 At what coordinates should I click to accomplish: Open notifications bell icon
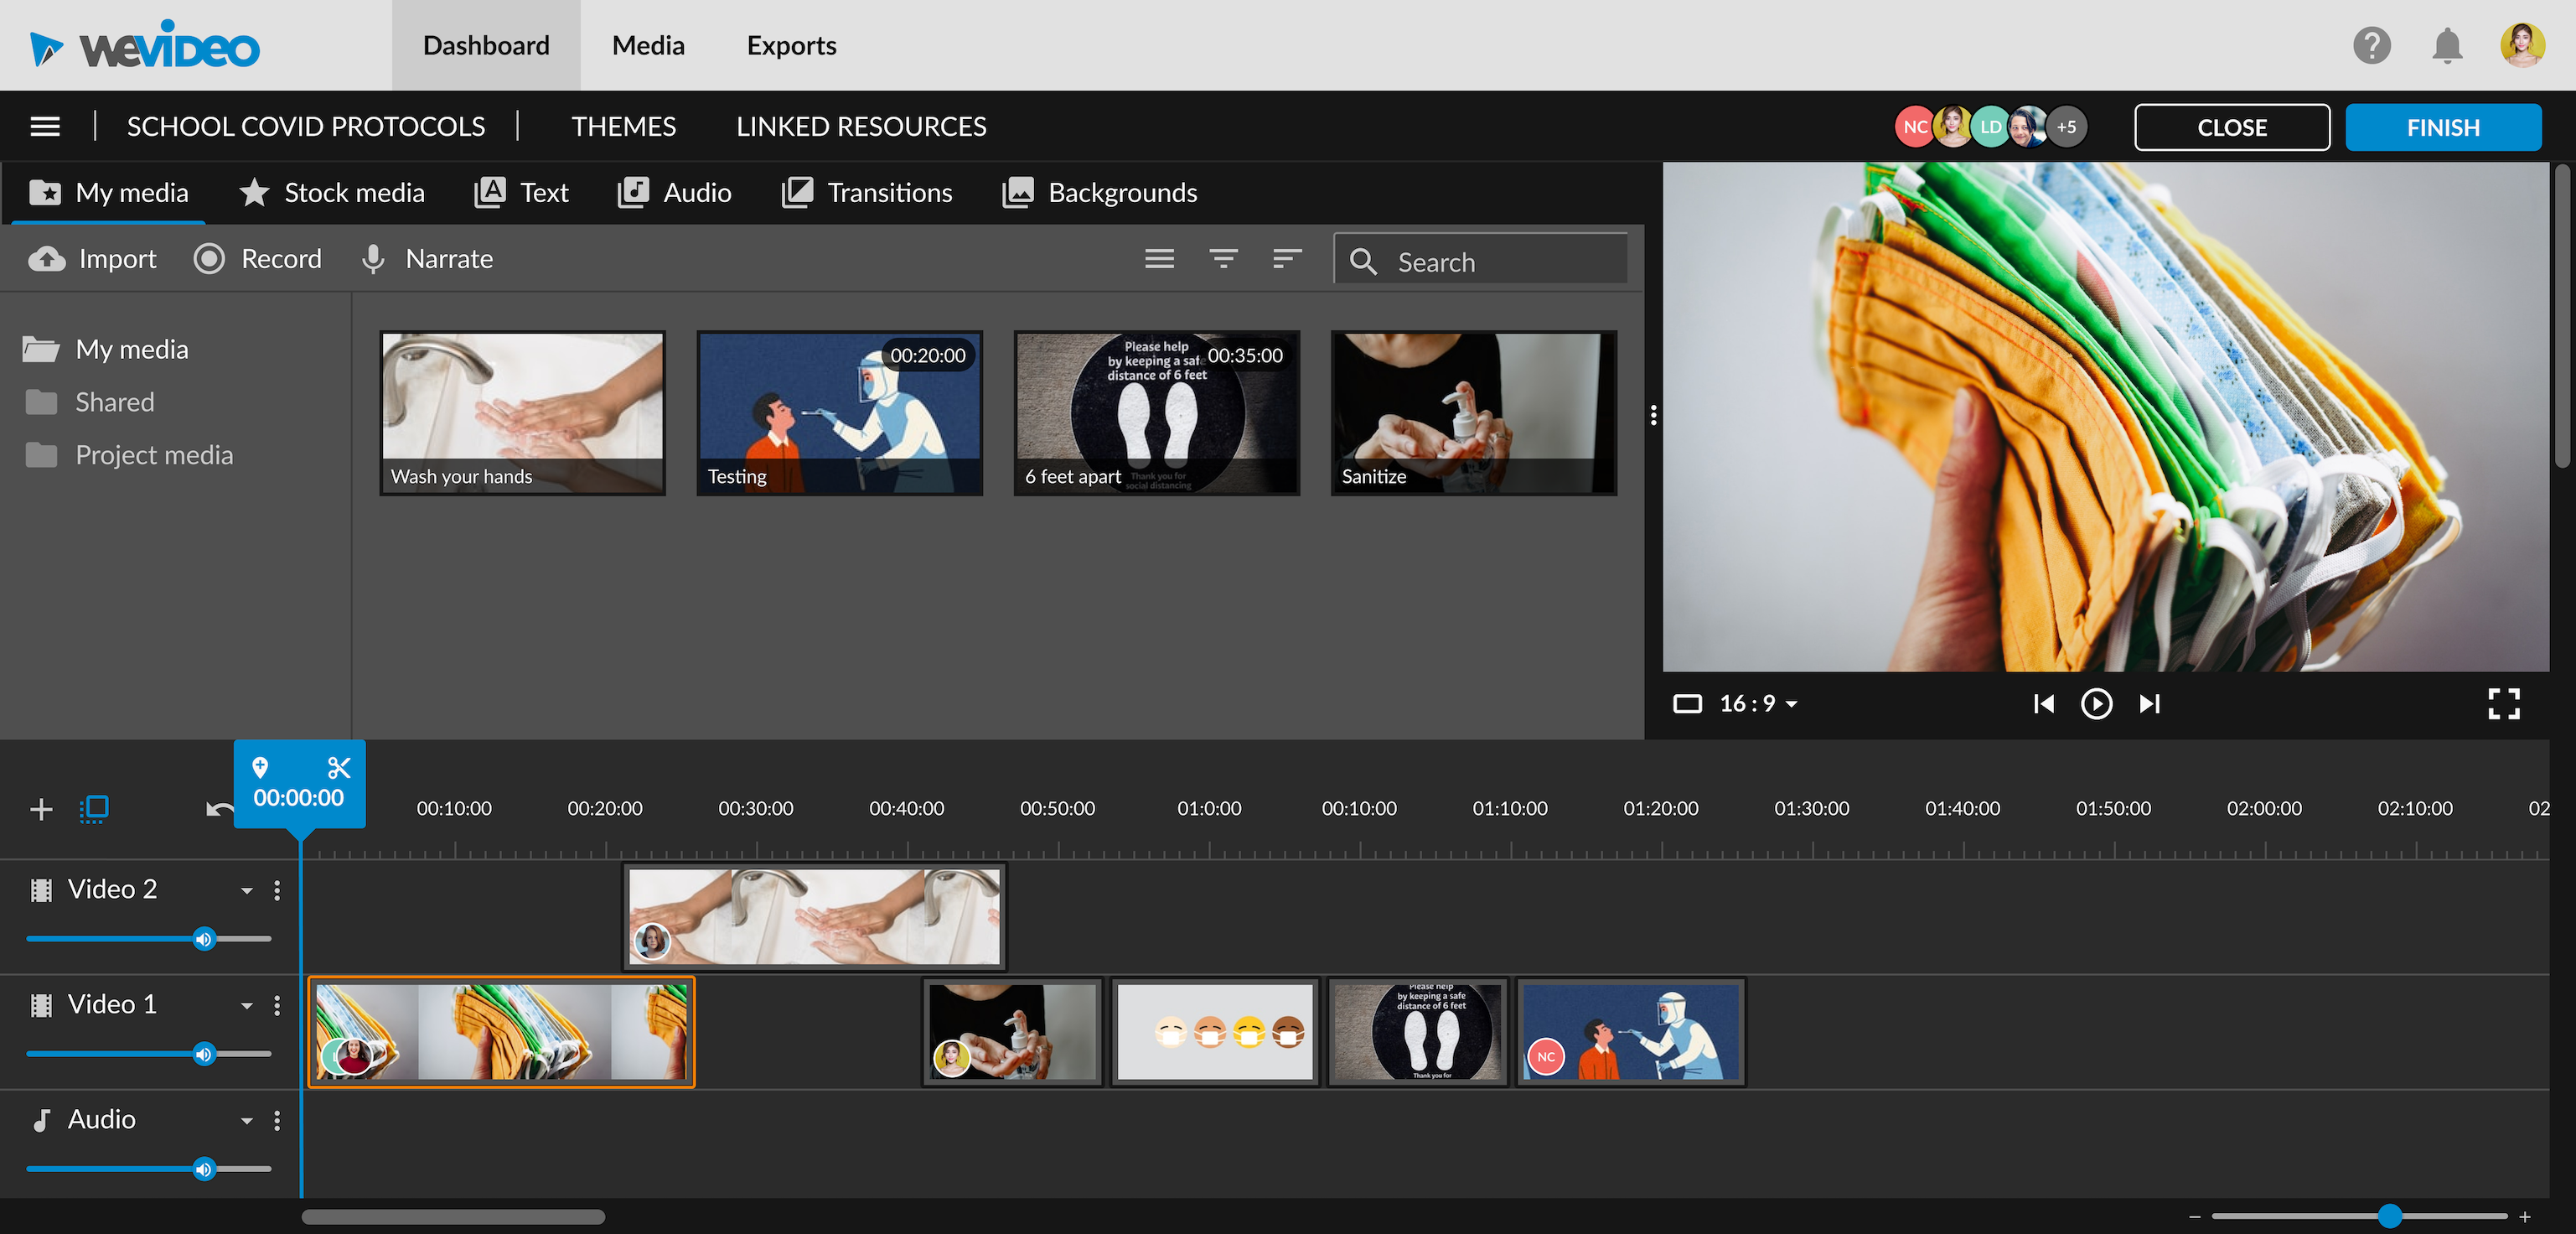pyautogui.click(x=2446, y=46)
